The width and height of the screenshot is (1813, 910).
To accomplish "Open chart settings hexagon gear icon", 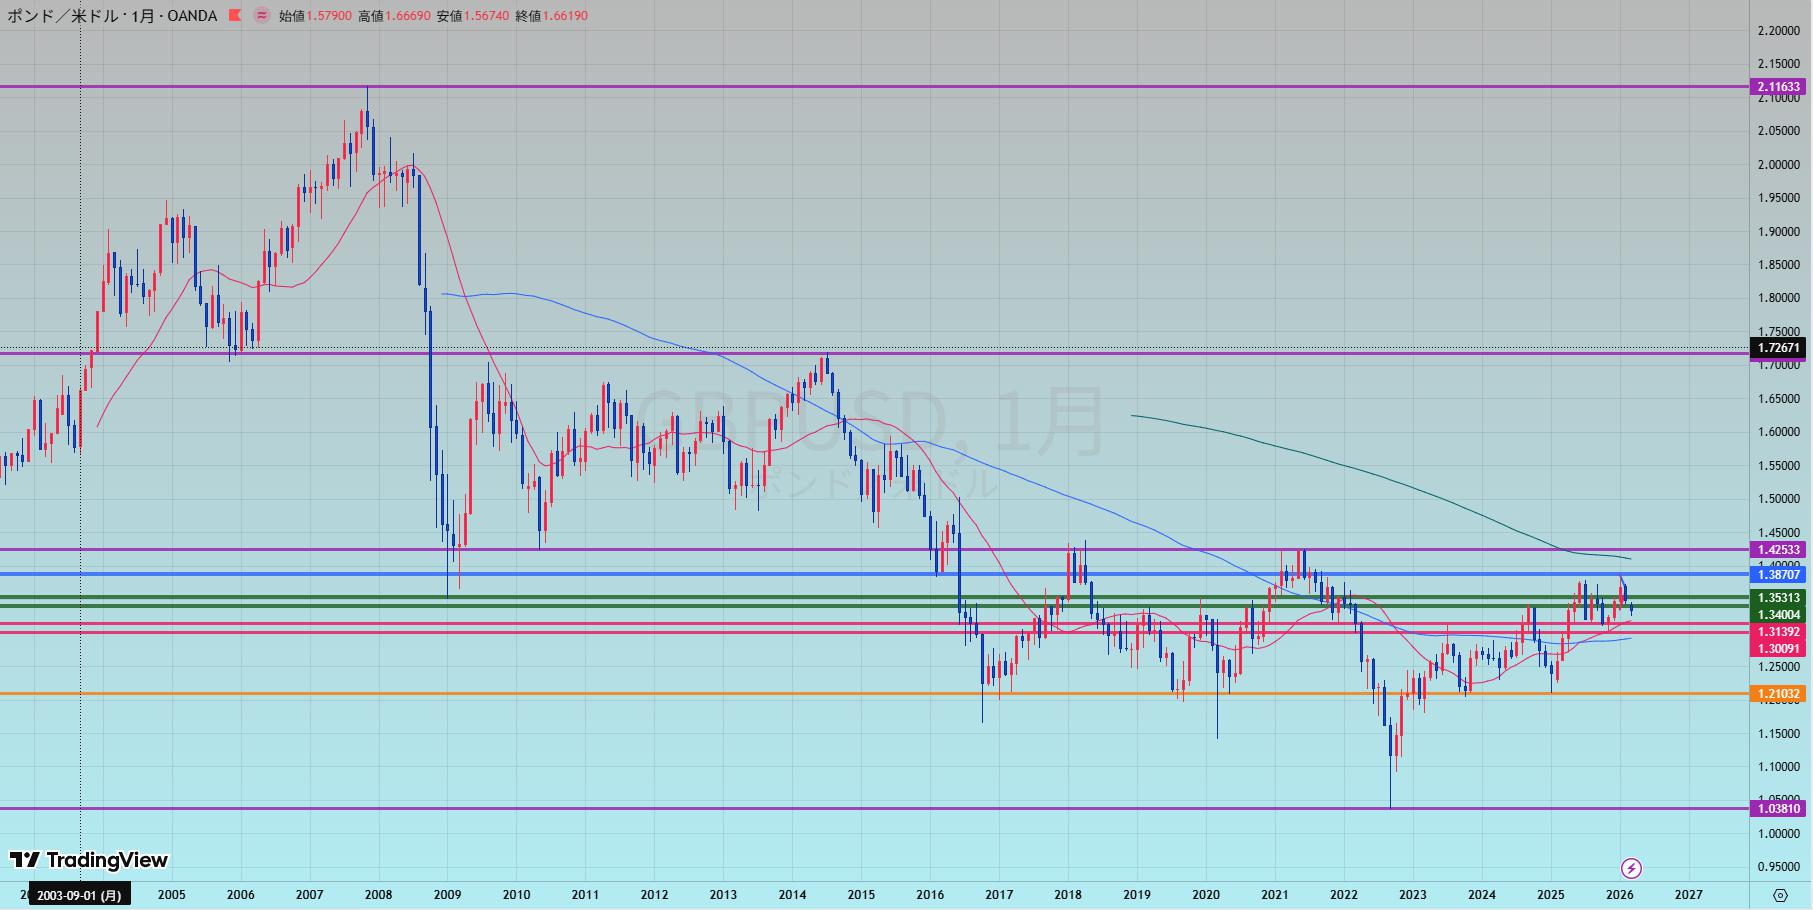I will tap(1779, 895).
